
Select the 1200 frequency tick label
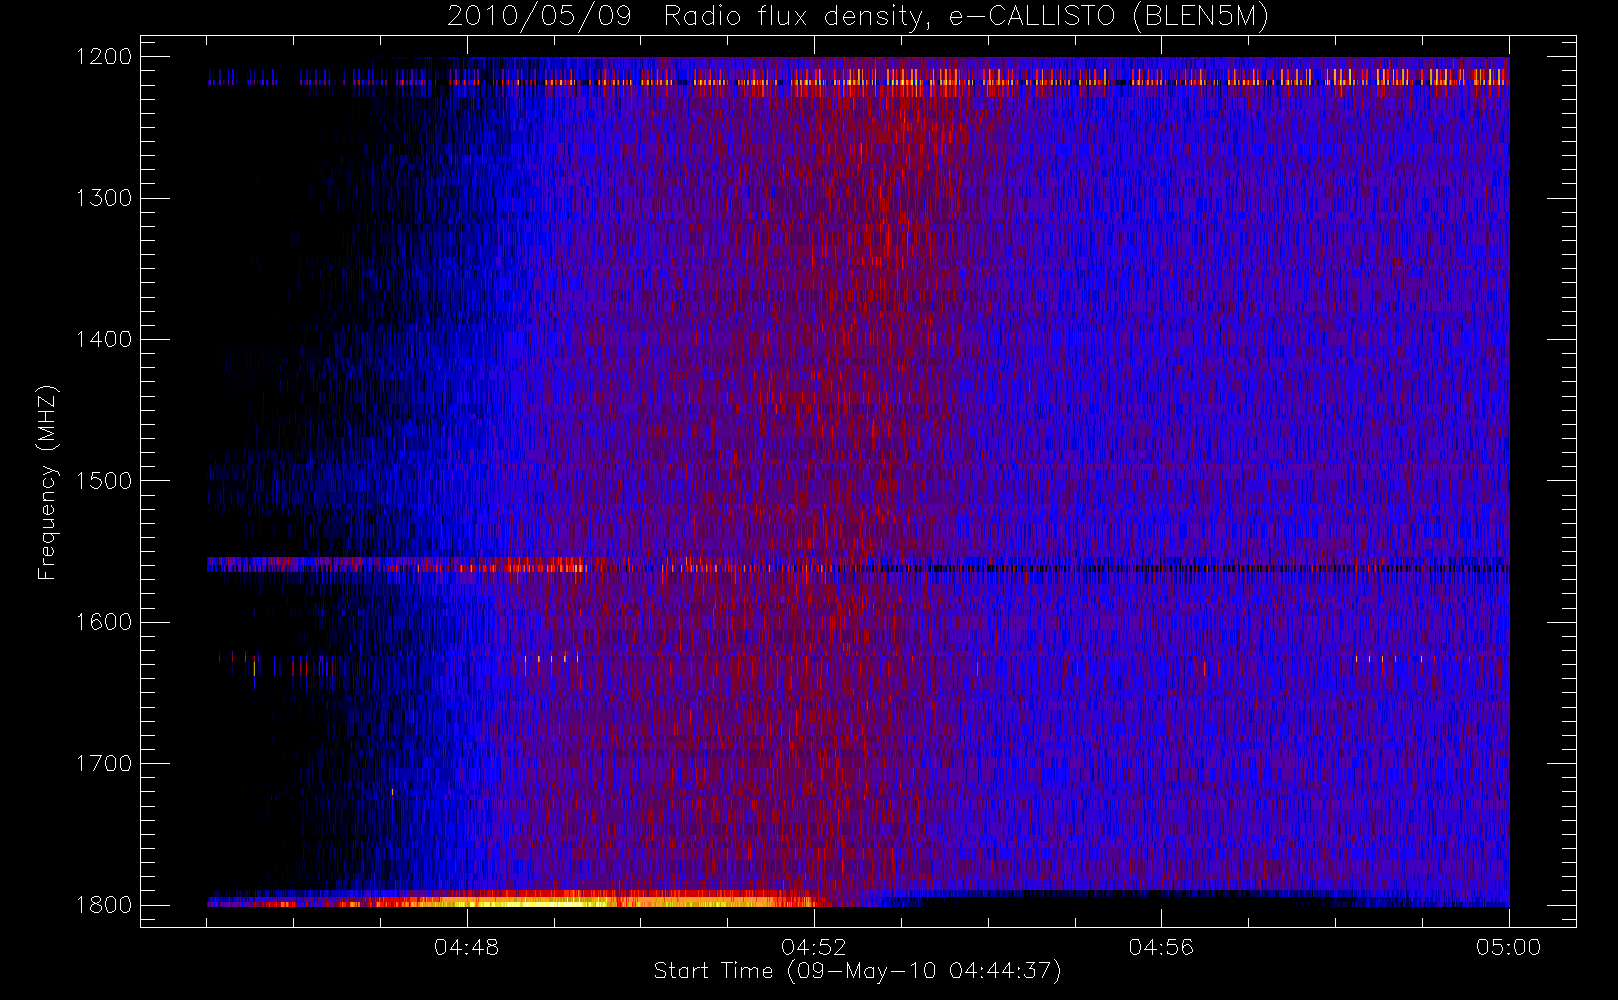coord(105,57)
